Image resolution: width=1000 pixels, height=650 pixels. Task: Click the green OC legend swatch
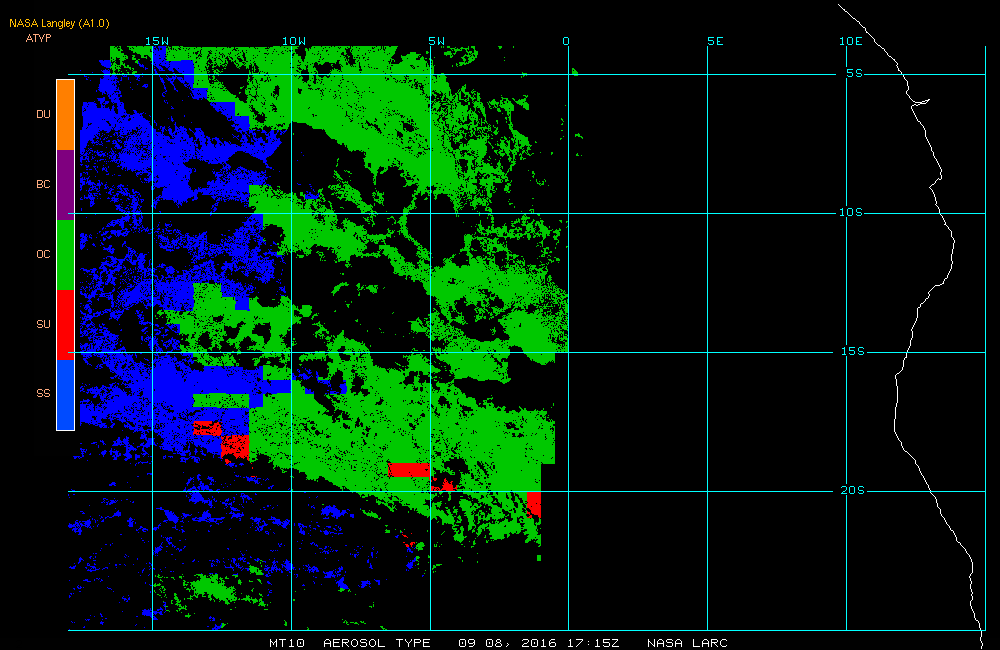[x=66, y=255]
